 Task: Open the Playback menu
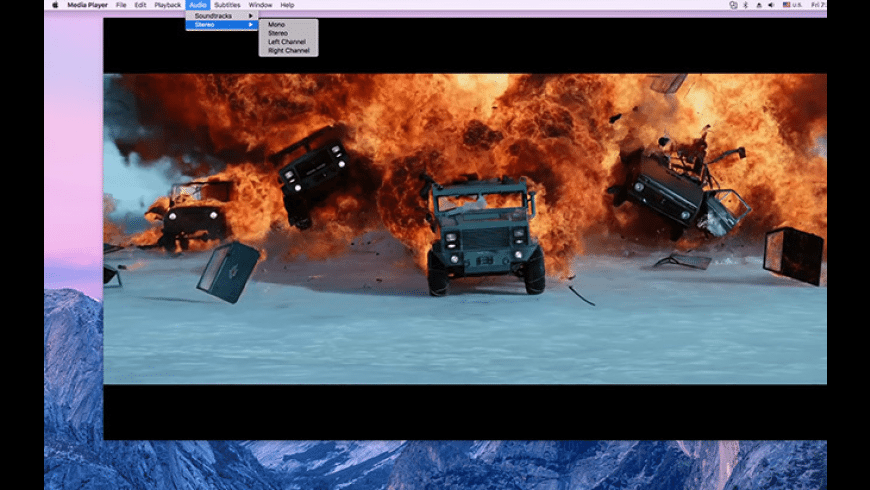(167, 5)
